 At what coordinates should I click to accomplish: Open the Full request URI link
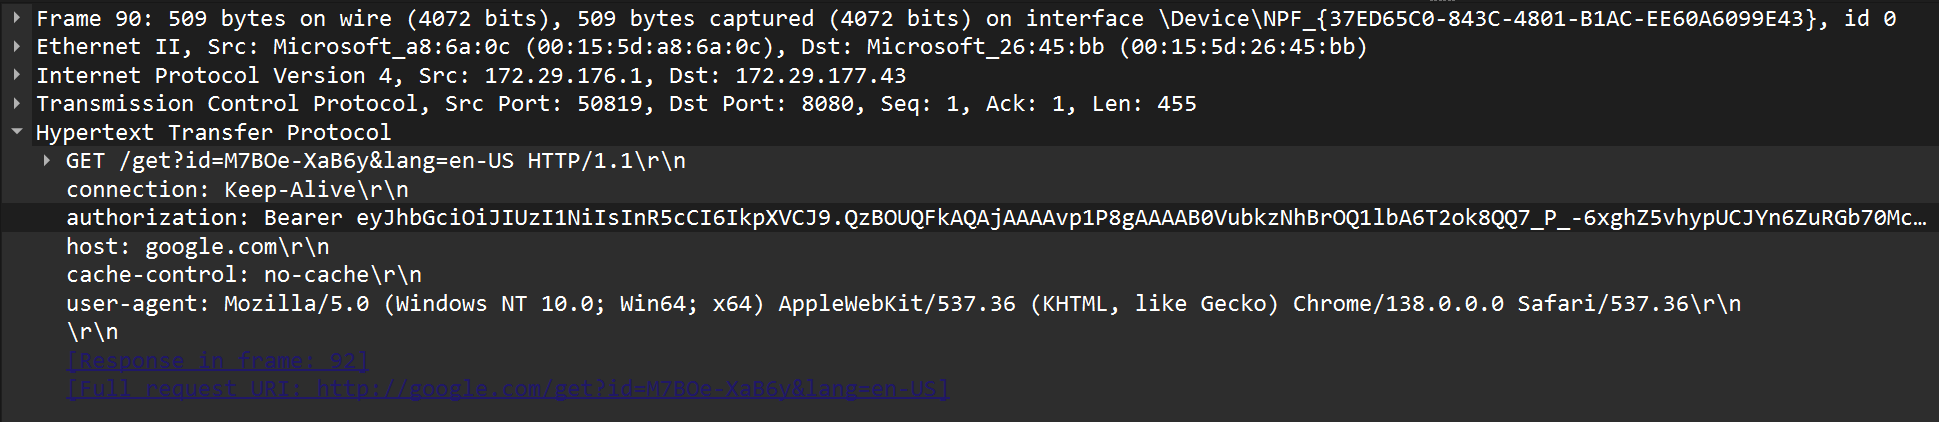point(507,388)
